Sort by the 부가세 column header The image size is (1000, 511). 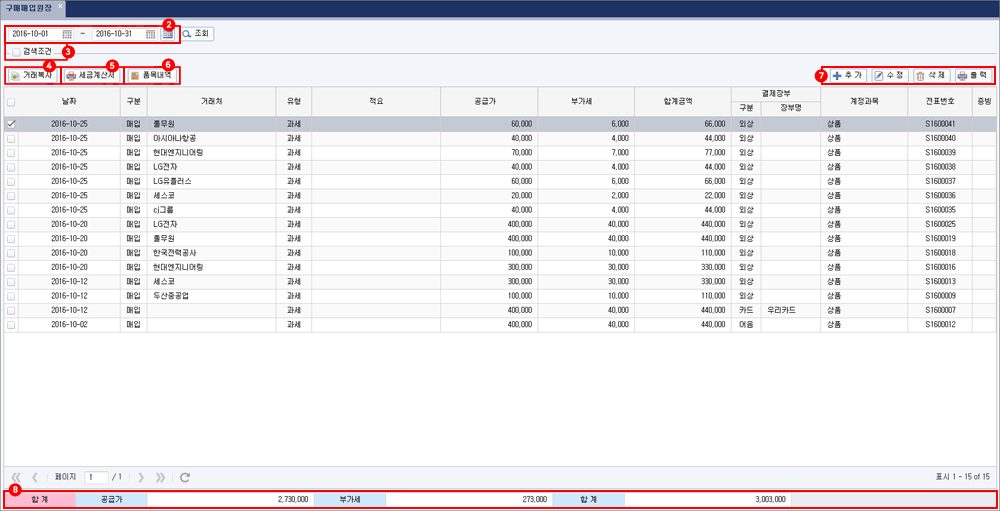(585, 101)
